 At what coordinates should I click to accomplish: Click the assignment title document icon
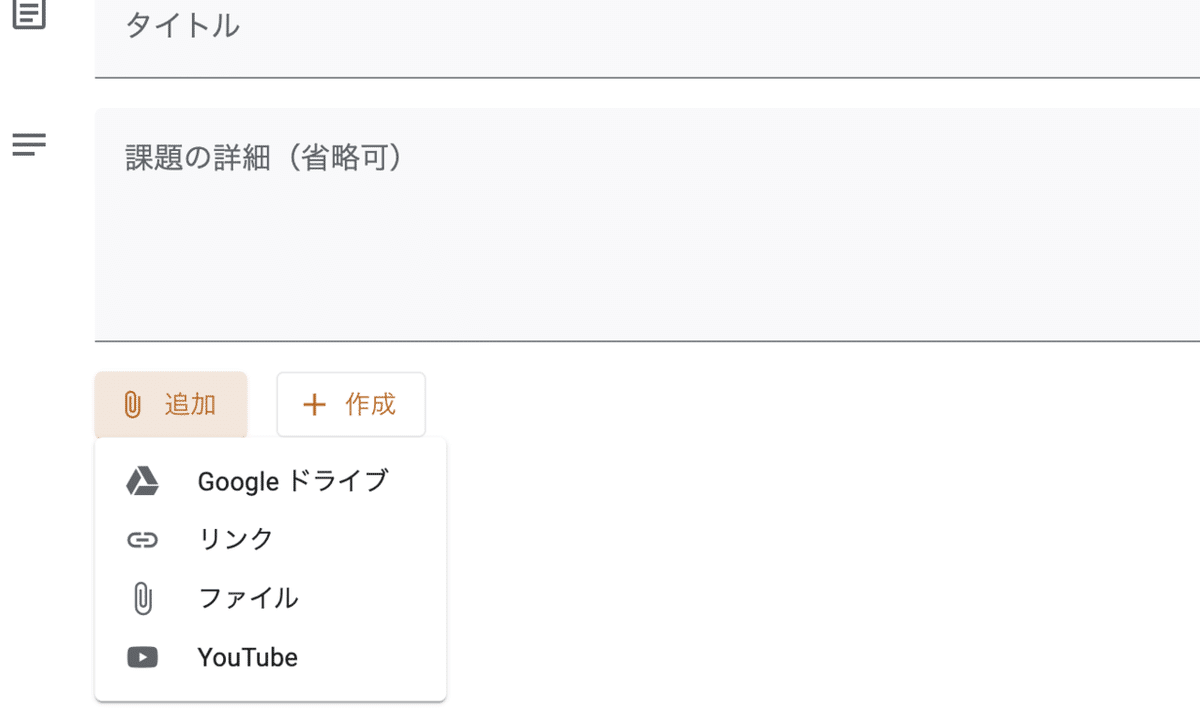(x=28, y=15)
